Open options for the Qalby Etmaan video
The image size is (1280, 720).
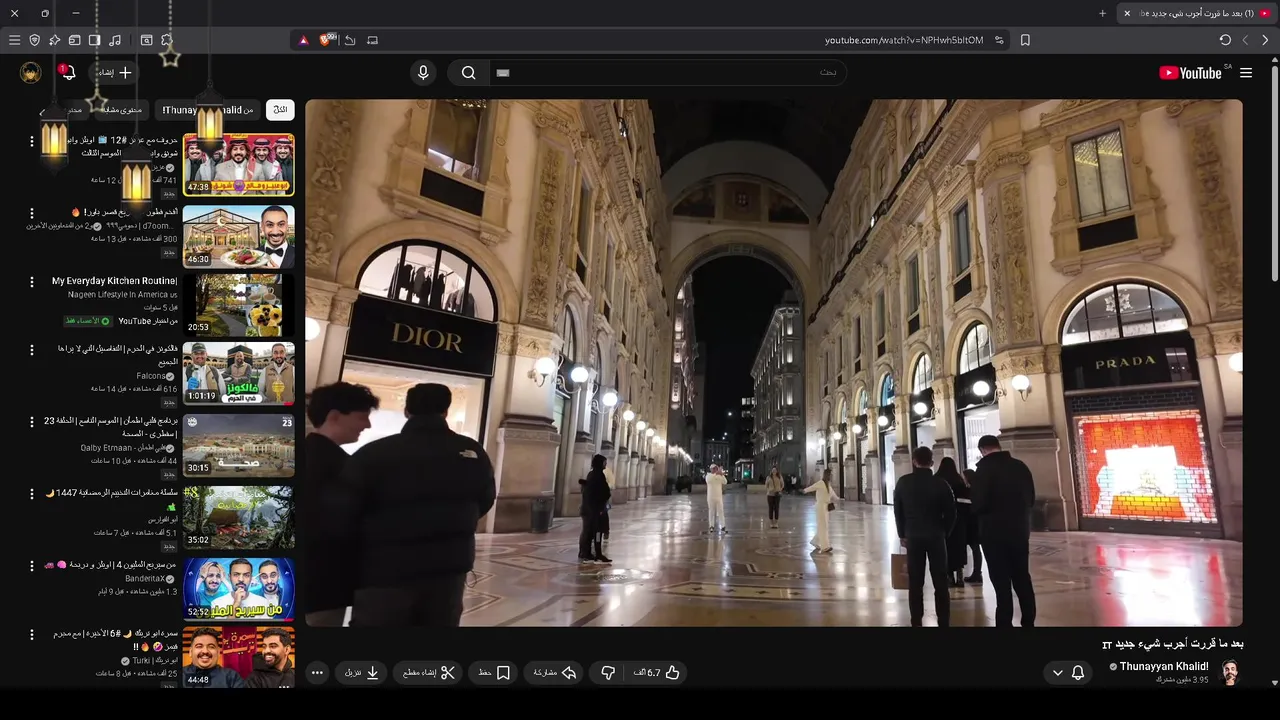(32, 422)
